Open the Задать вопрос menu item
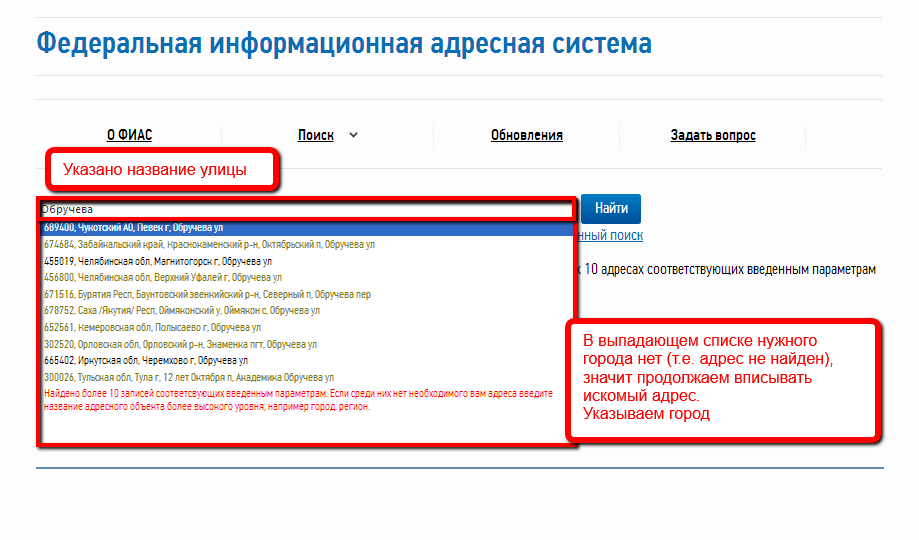The height and width of the screenshot is (540, 919). click(x=713, y=135)
